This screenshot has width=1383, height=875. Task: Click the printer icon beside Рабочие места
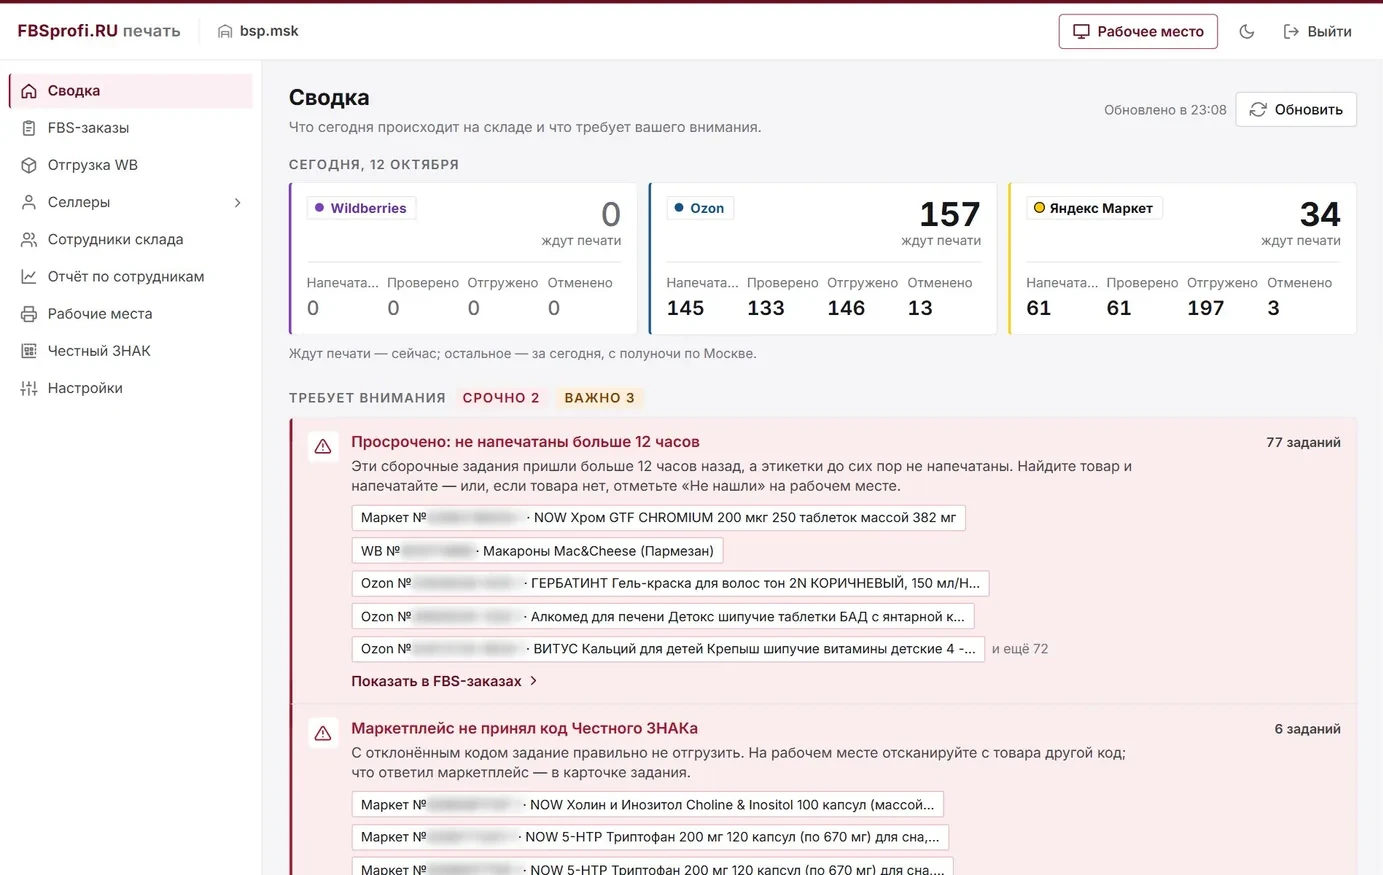(29, 314)
